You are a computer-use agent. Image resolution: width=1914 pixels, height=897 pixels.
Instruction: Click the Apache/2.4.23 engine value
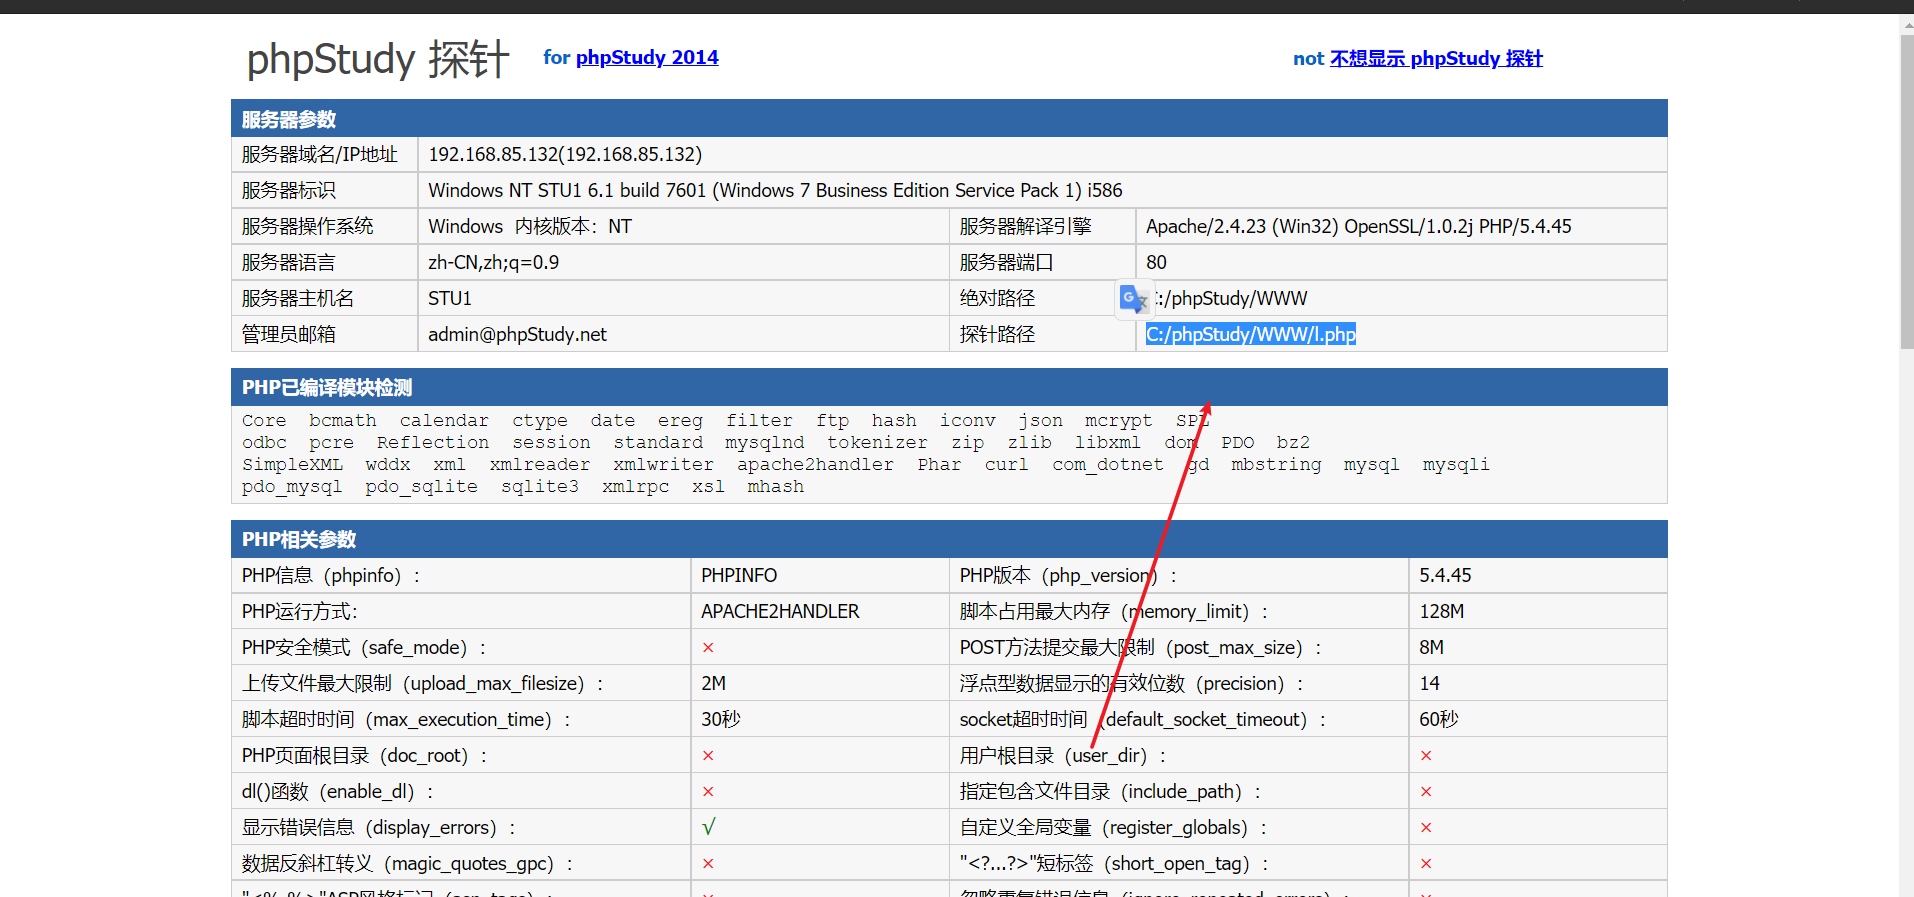coord(1358,226)
